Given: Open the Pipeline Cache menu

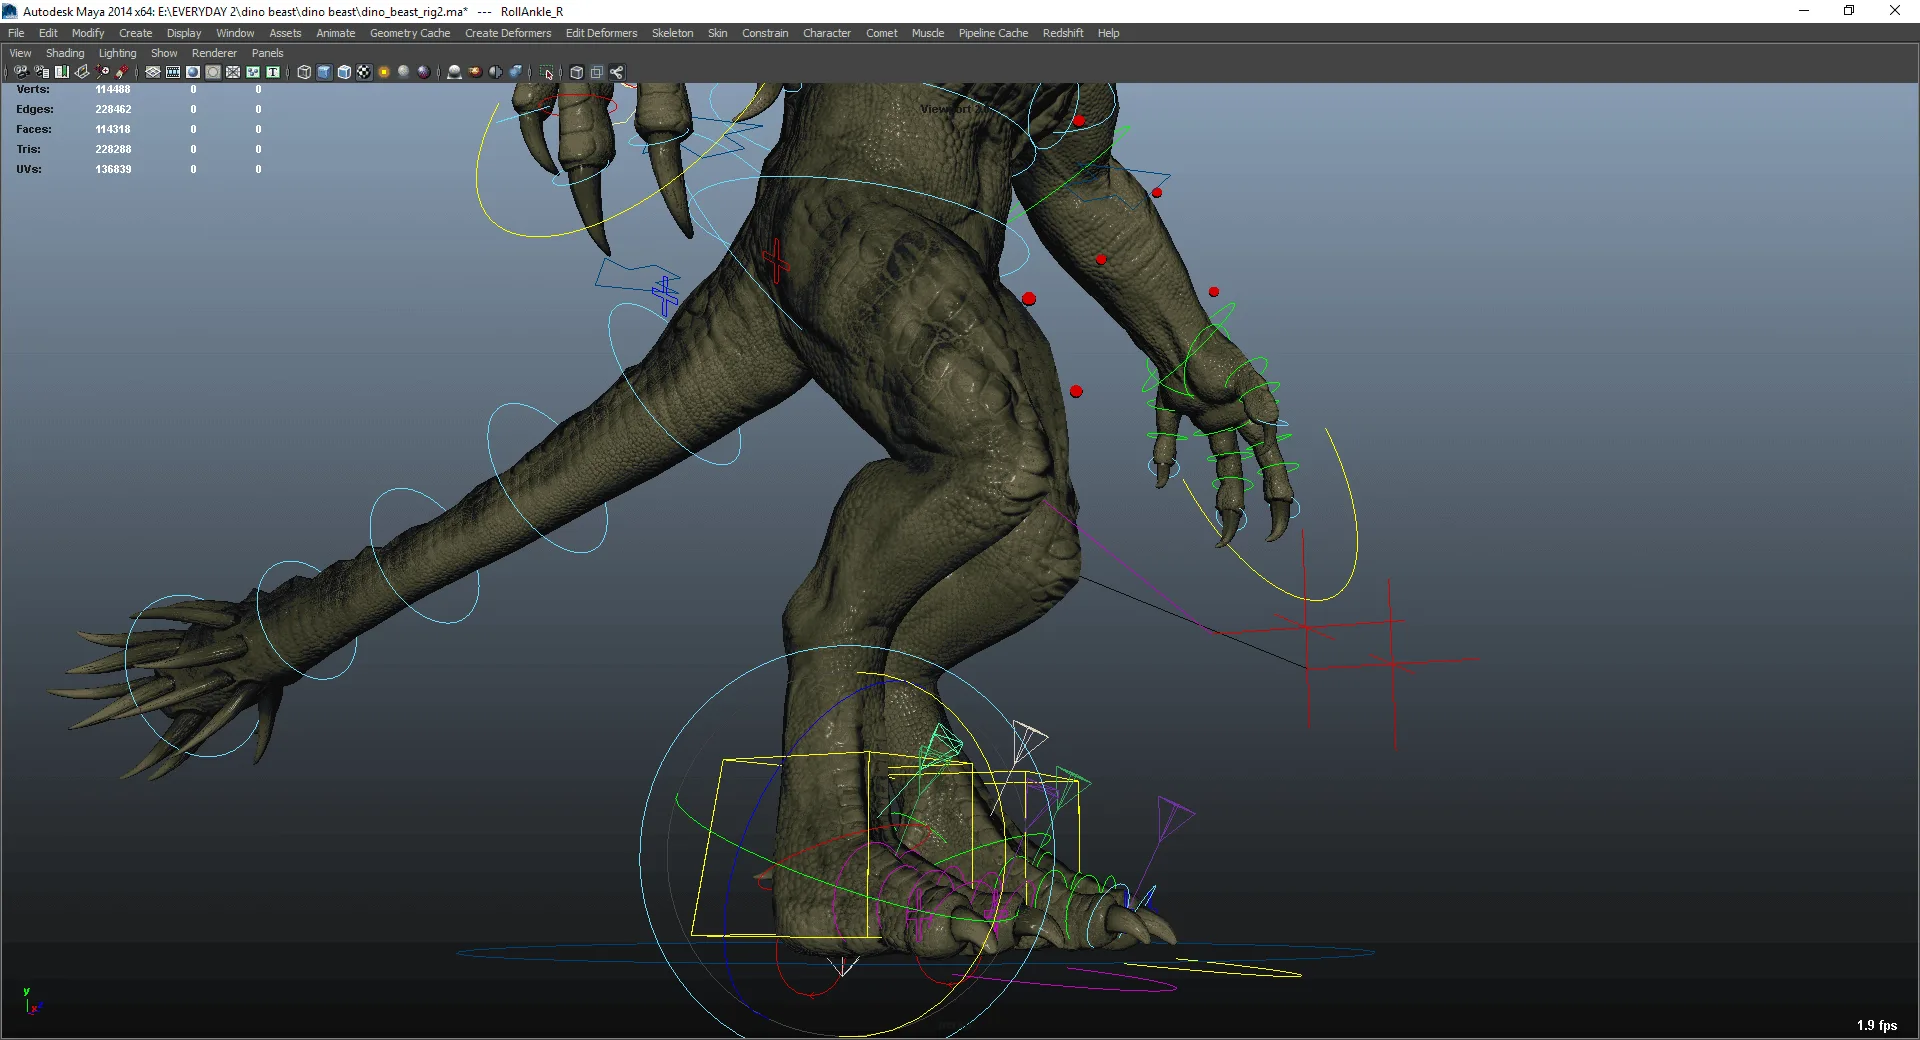Looking at the screenshot, I should [993, 33].
